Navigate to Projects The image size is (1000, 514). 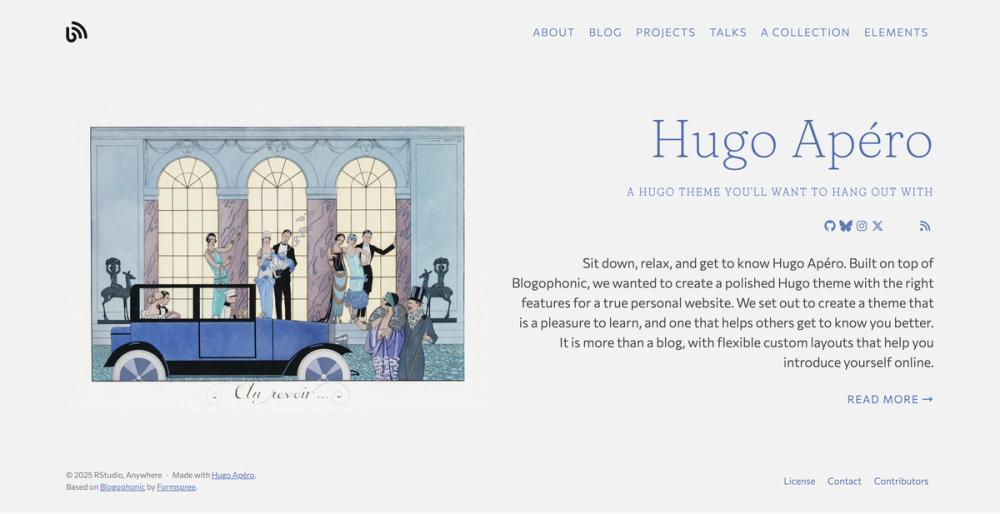665,33
